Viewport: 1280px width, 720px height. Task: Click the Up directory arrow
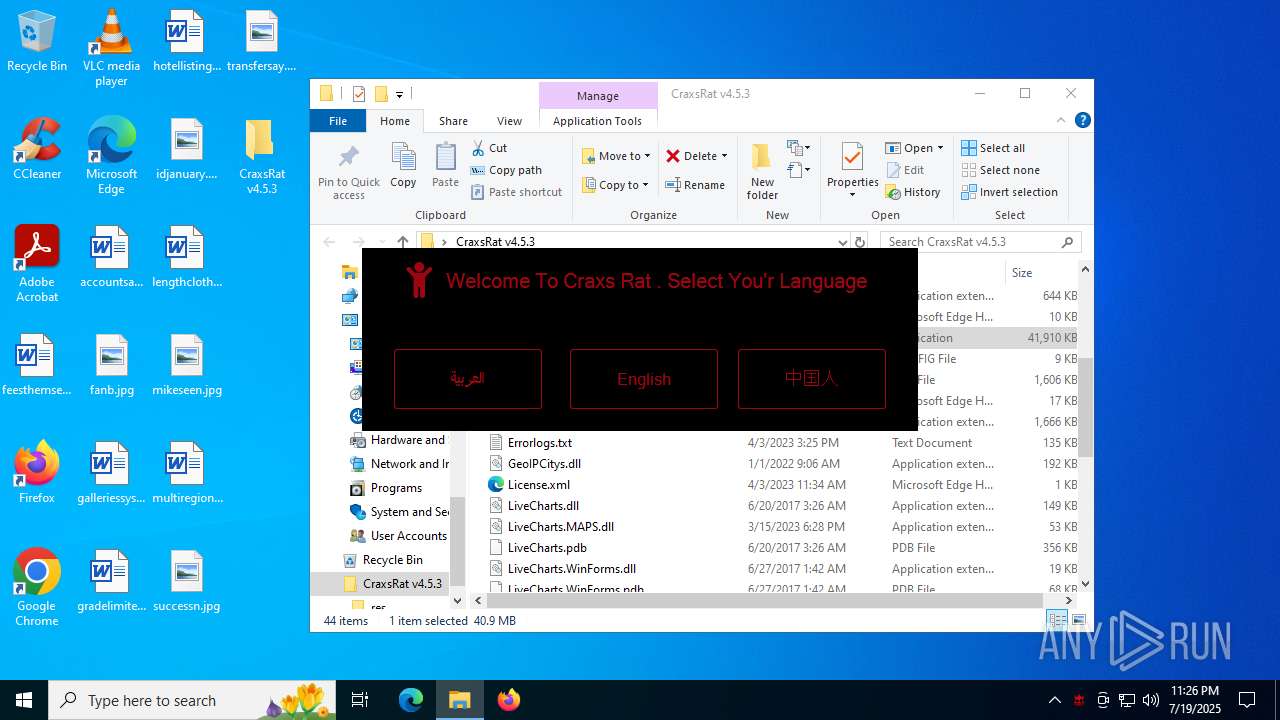pos(403,241)
